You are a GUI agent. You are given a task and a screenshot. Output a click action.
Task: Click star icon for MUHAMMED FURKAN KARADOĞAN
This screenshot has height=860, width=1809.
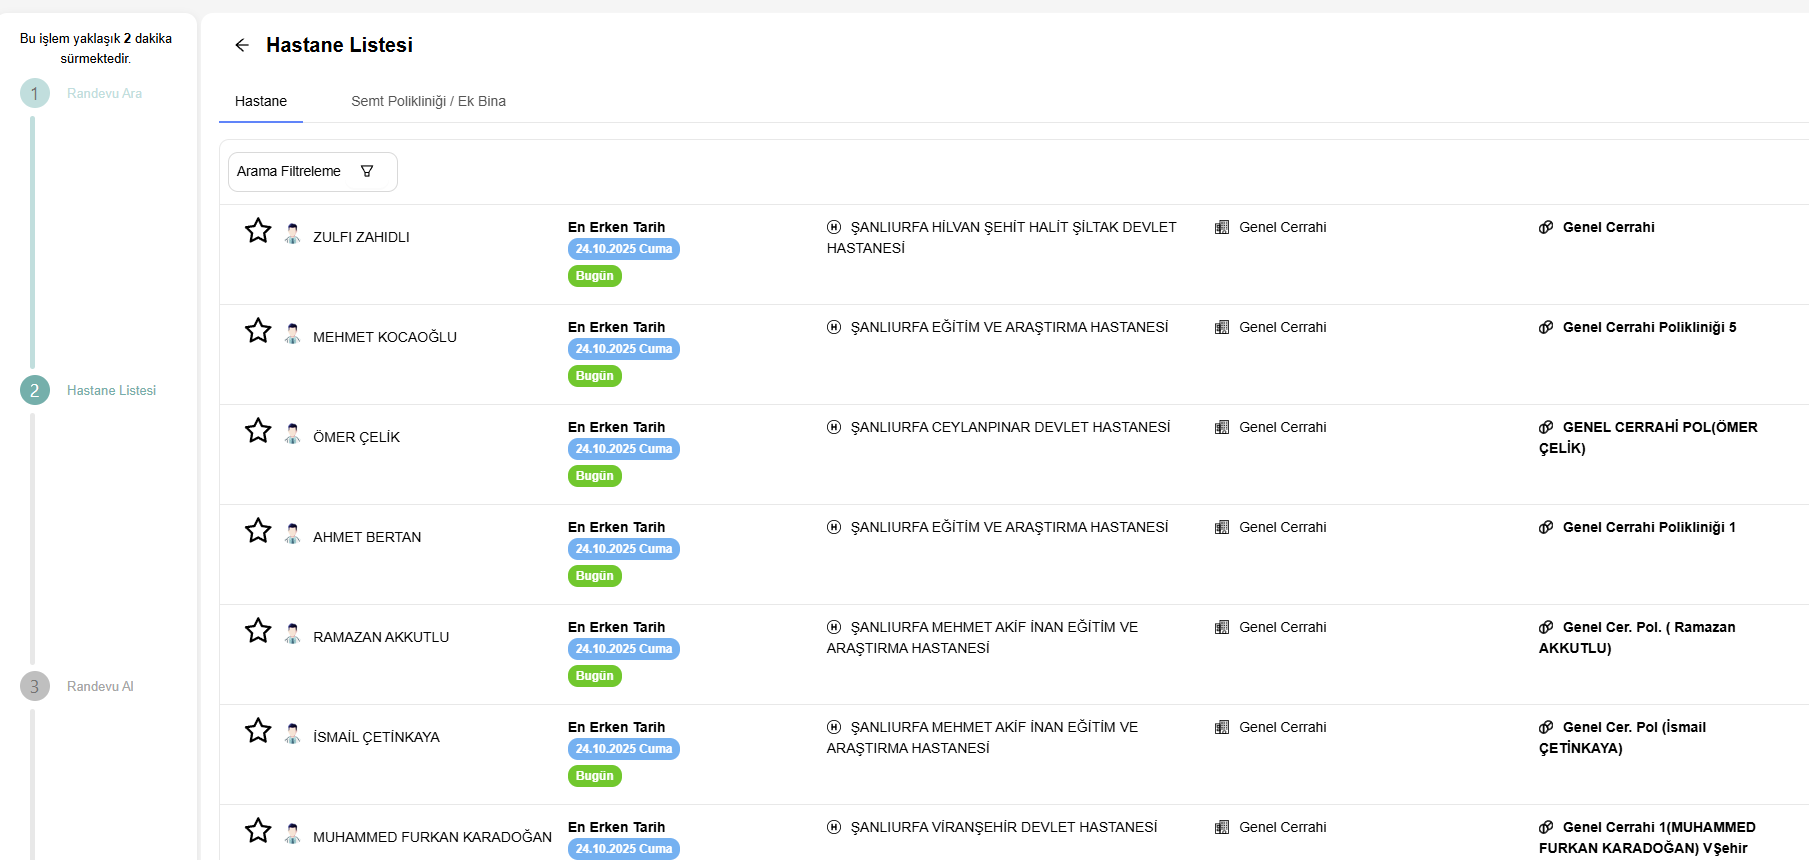coord(258,831)
